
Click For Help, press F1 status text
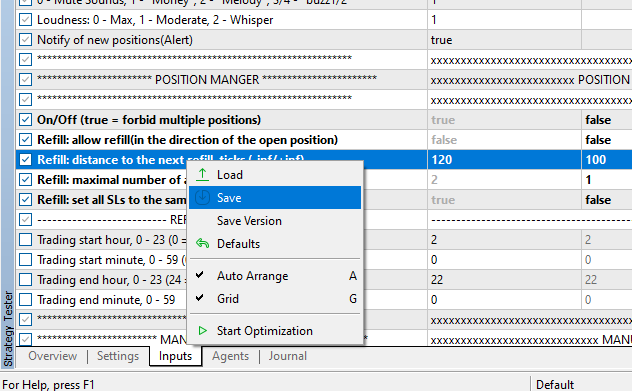[x=48, y=385]
